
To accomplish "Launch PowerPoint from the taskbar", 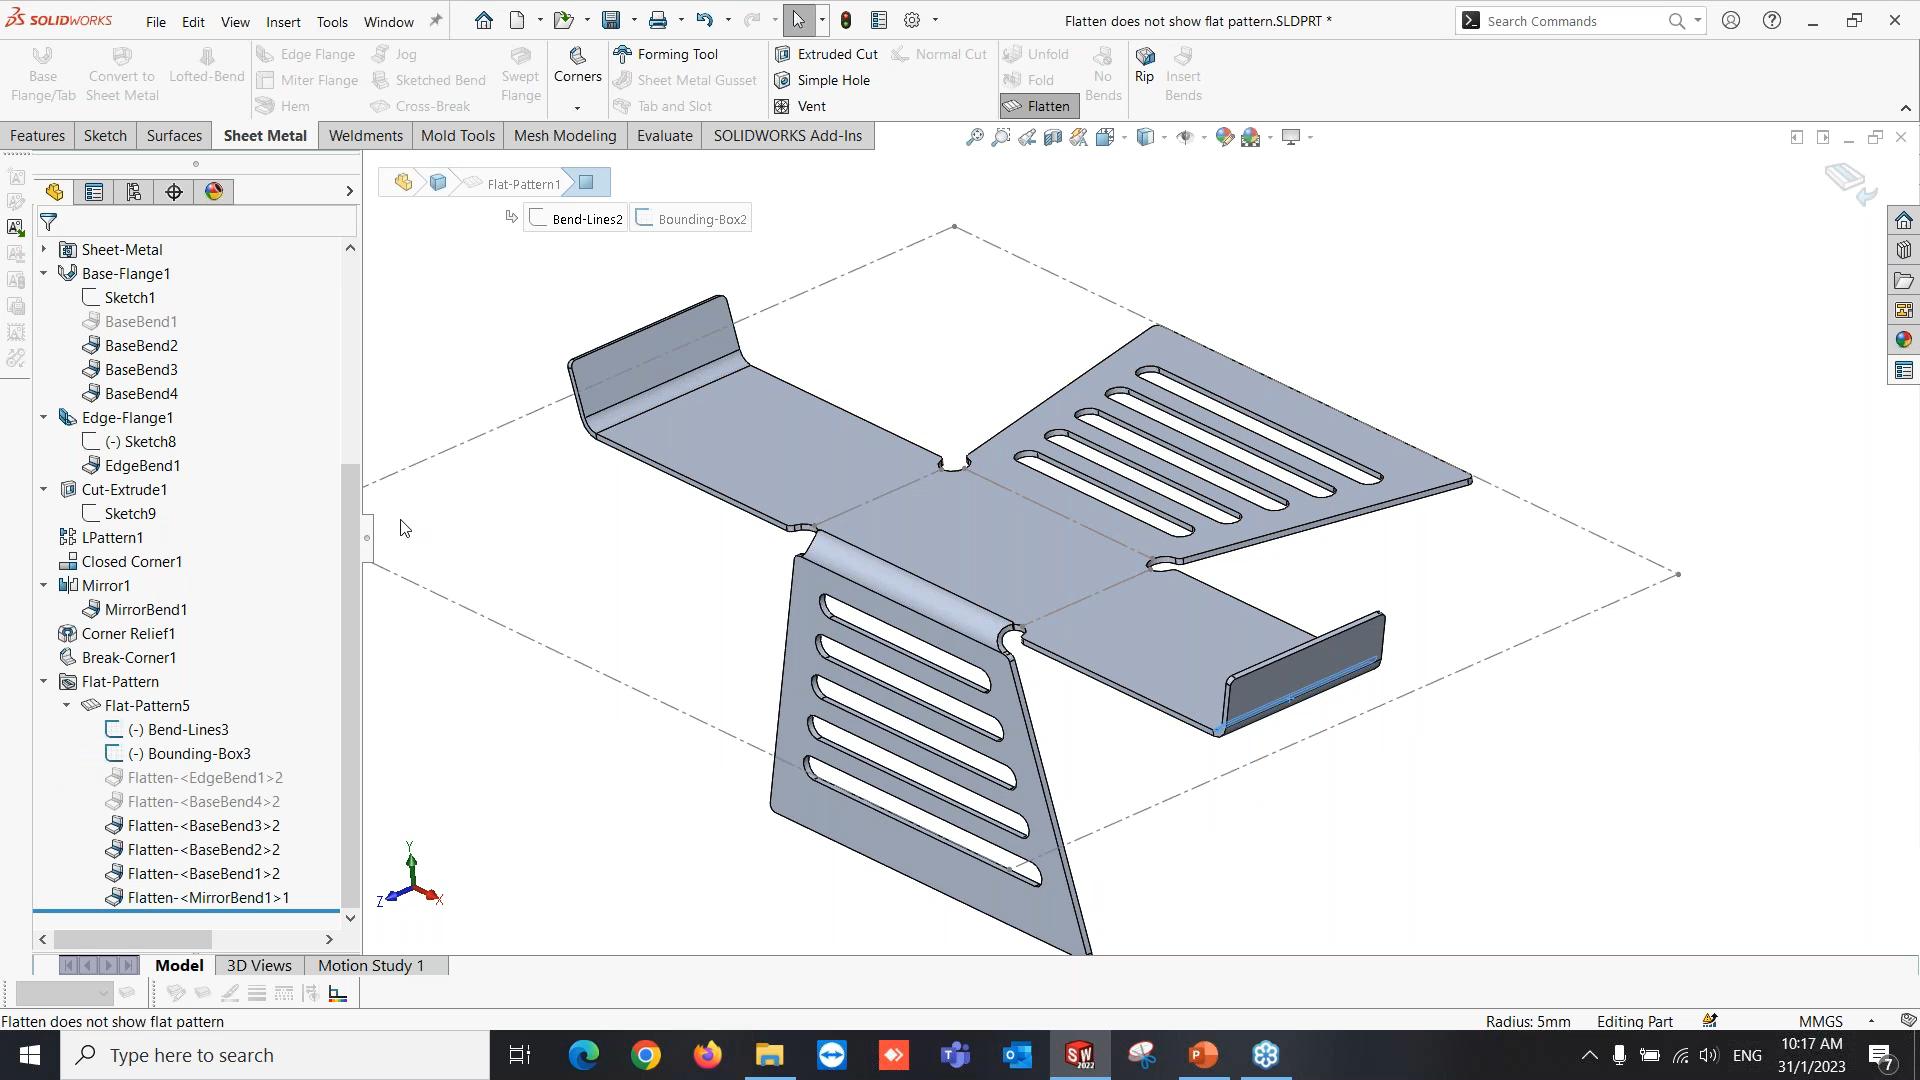I will coord(1203,1054).
